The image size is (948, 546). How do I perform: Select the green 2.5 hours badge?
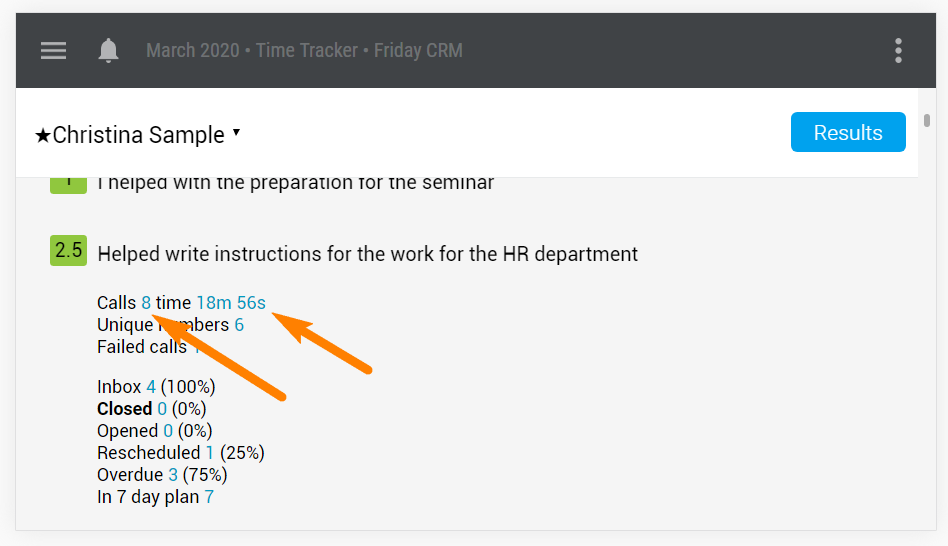(x=68, y=250)
